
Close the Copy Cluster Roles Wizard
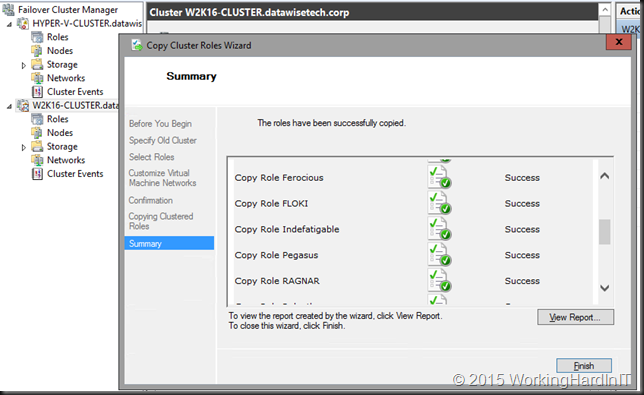619,42
